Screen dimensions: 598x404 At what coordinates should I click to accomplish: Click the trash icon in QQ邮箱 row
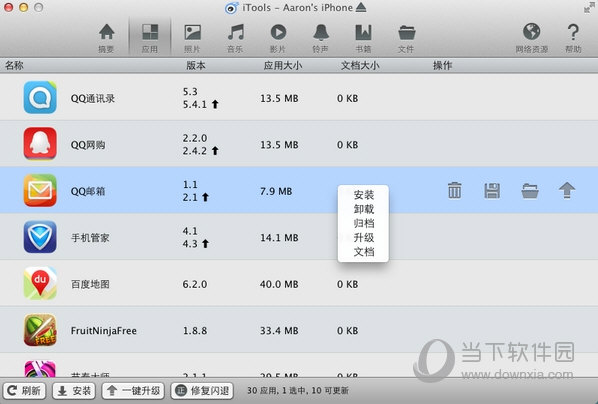[455, 190]
